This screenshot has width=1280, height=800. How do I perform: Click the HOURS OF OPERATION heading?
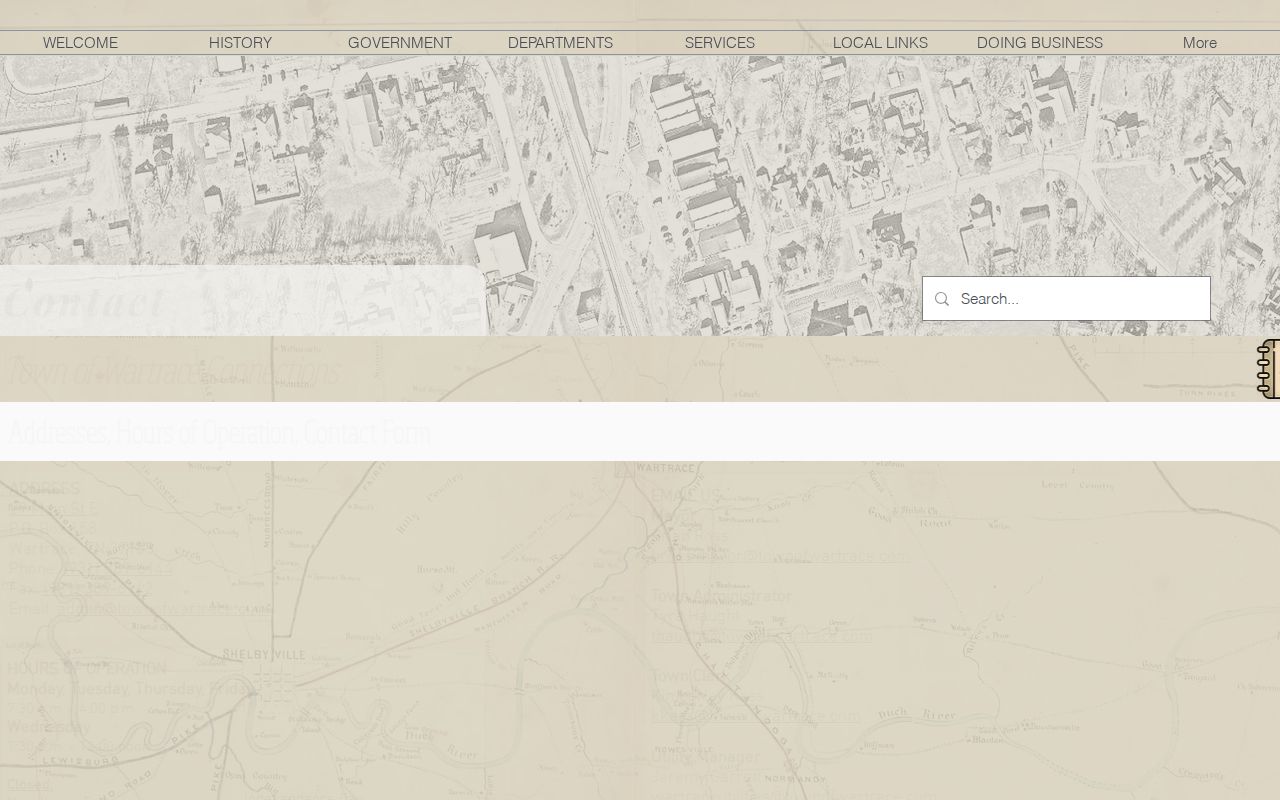(x=87, y=668)
